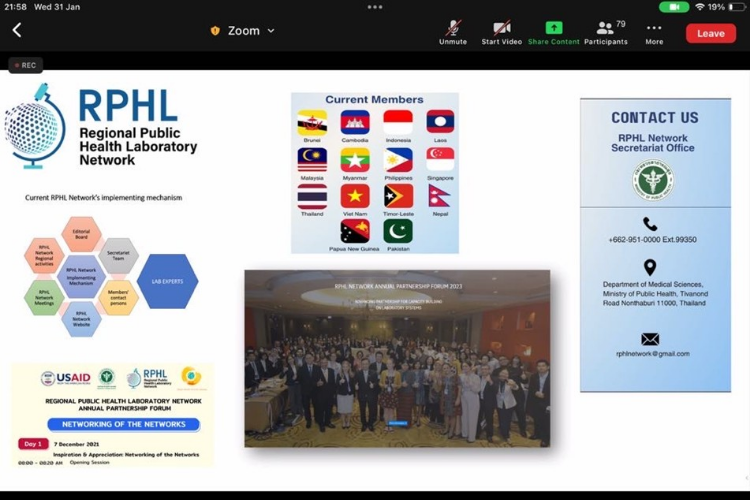This screenshot has width=750, height=500.
Task: Click the phone icon in Contact Us
Action: 650,224
